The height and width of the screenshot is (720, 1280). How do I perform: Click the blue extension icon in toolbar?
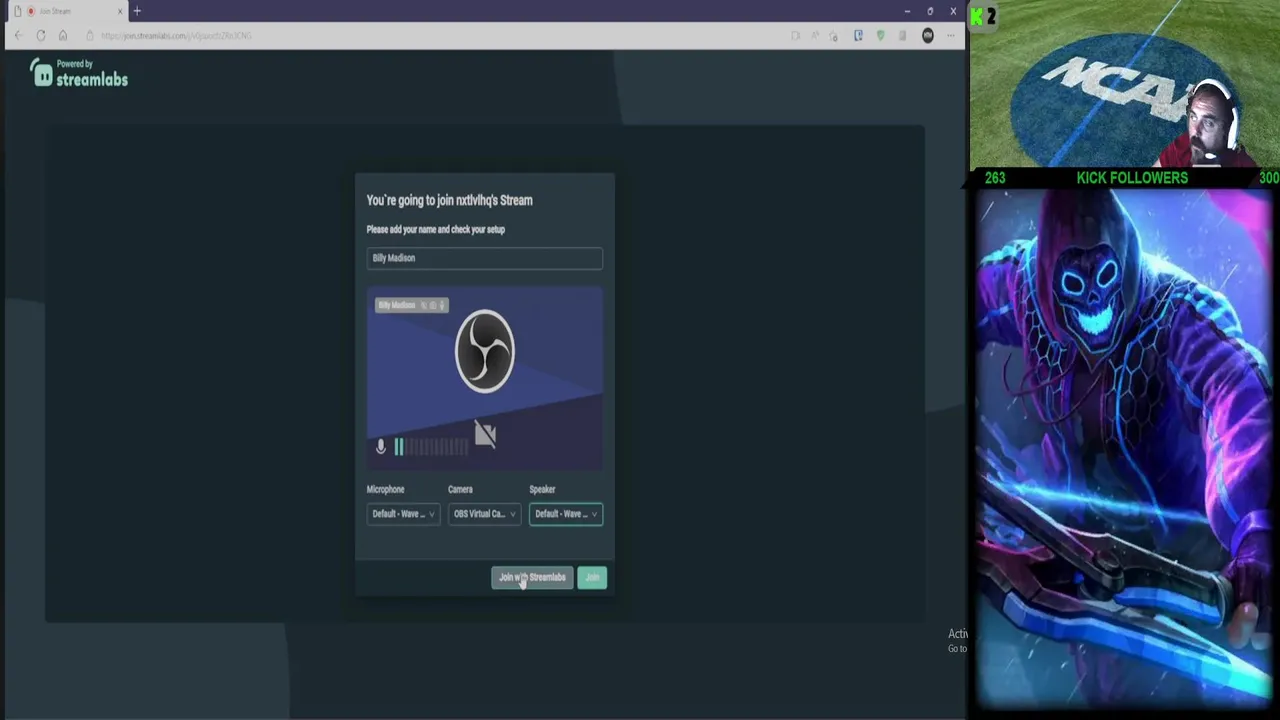(858, 36)
